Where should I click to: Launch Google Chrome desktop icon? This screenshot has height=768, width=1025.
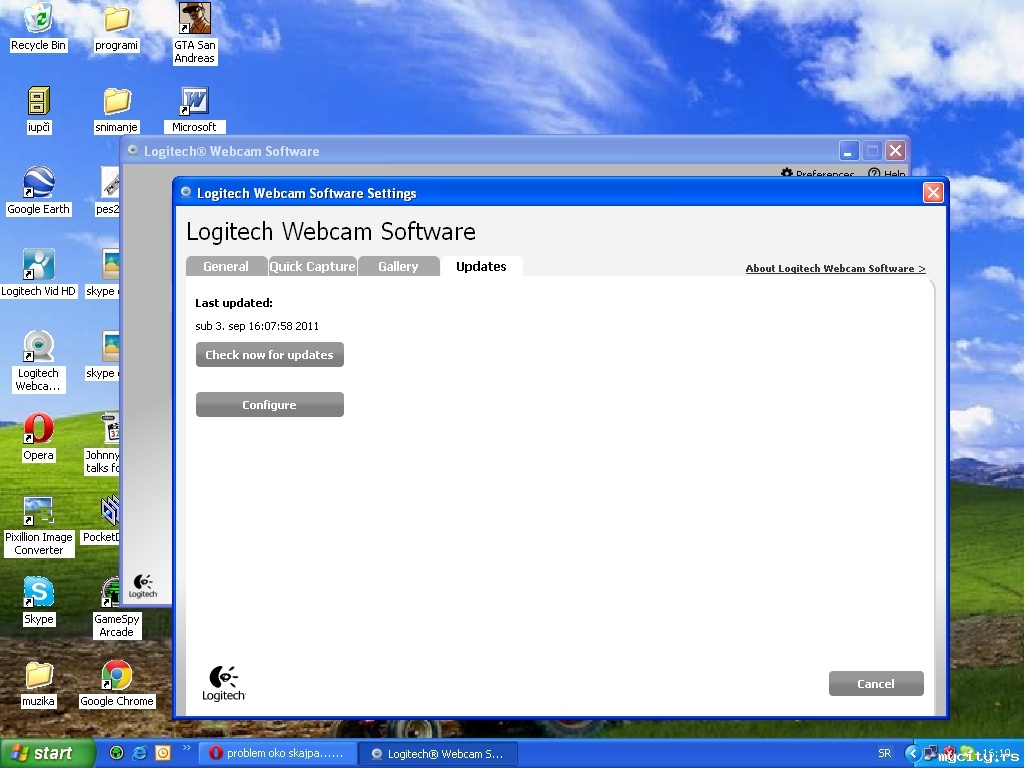(x=116, y=684)
